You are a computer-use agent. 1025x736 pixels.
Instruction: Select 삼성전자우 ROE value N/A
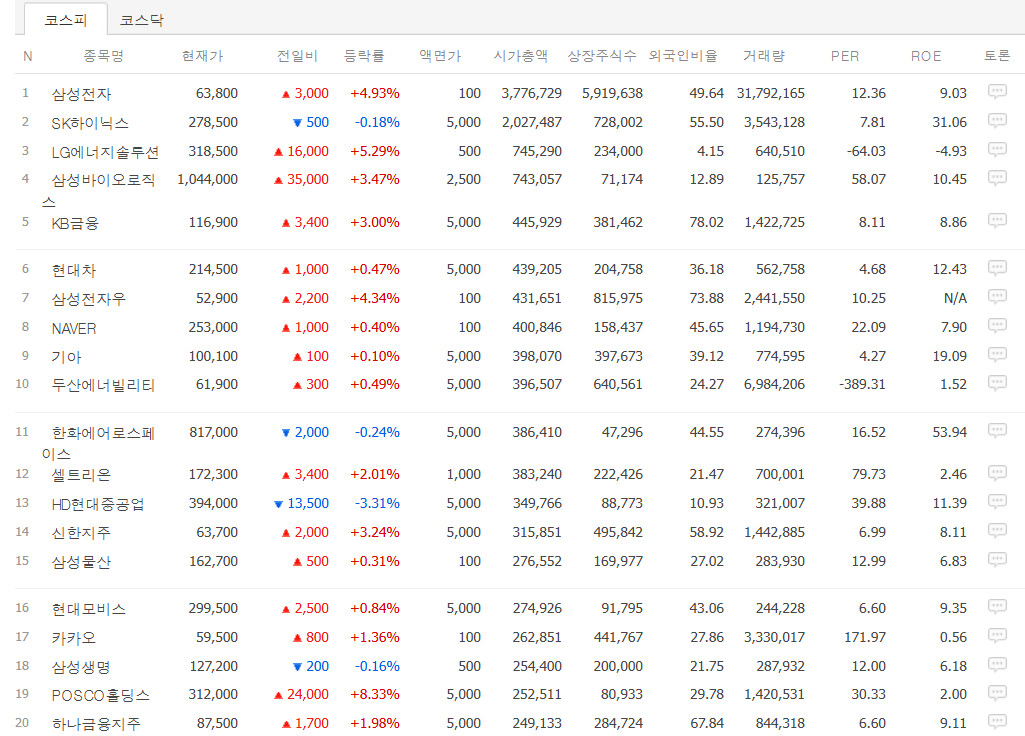(x=955, y=299)
